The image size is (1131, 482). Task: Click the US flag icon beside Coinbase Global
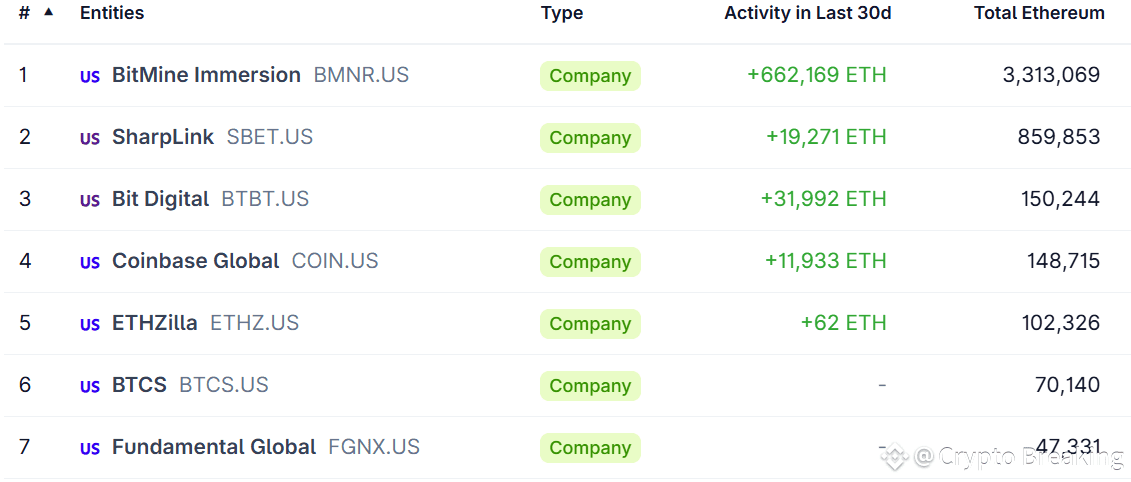coord(90,262)
